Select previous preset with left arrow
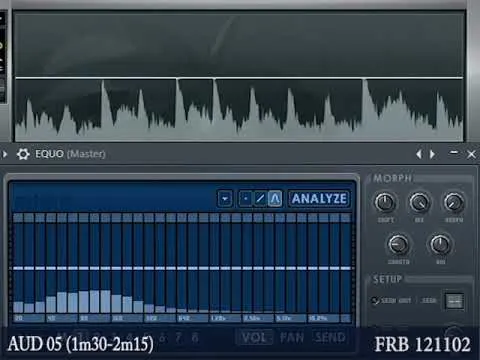Viewport: 480px width, 360px height. pyautogui.click(x=419, y=154)
